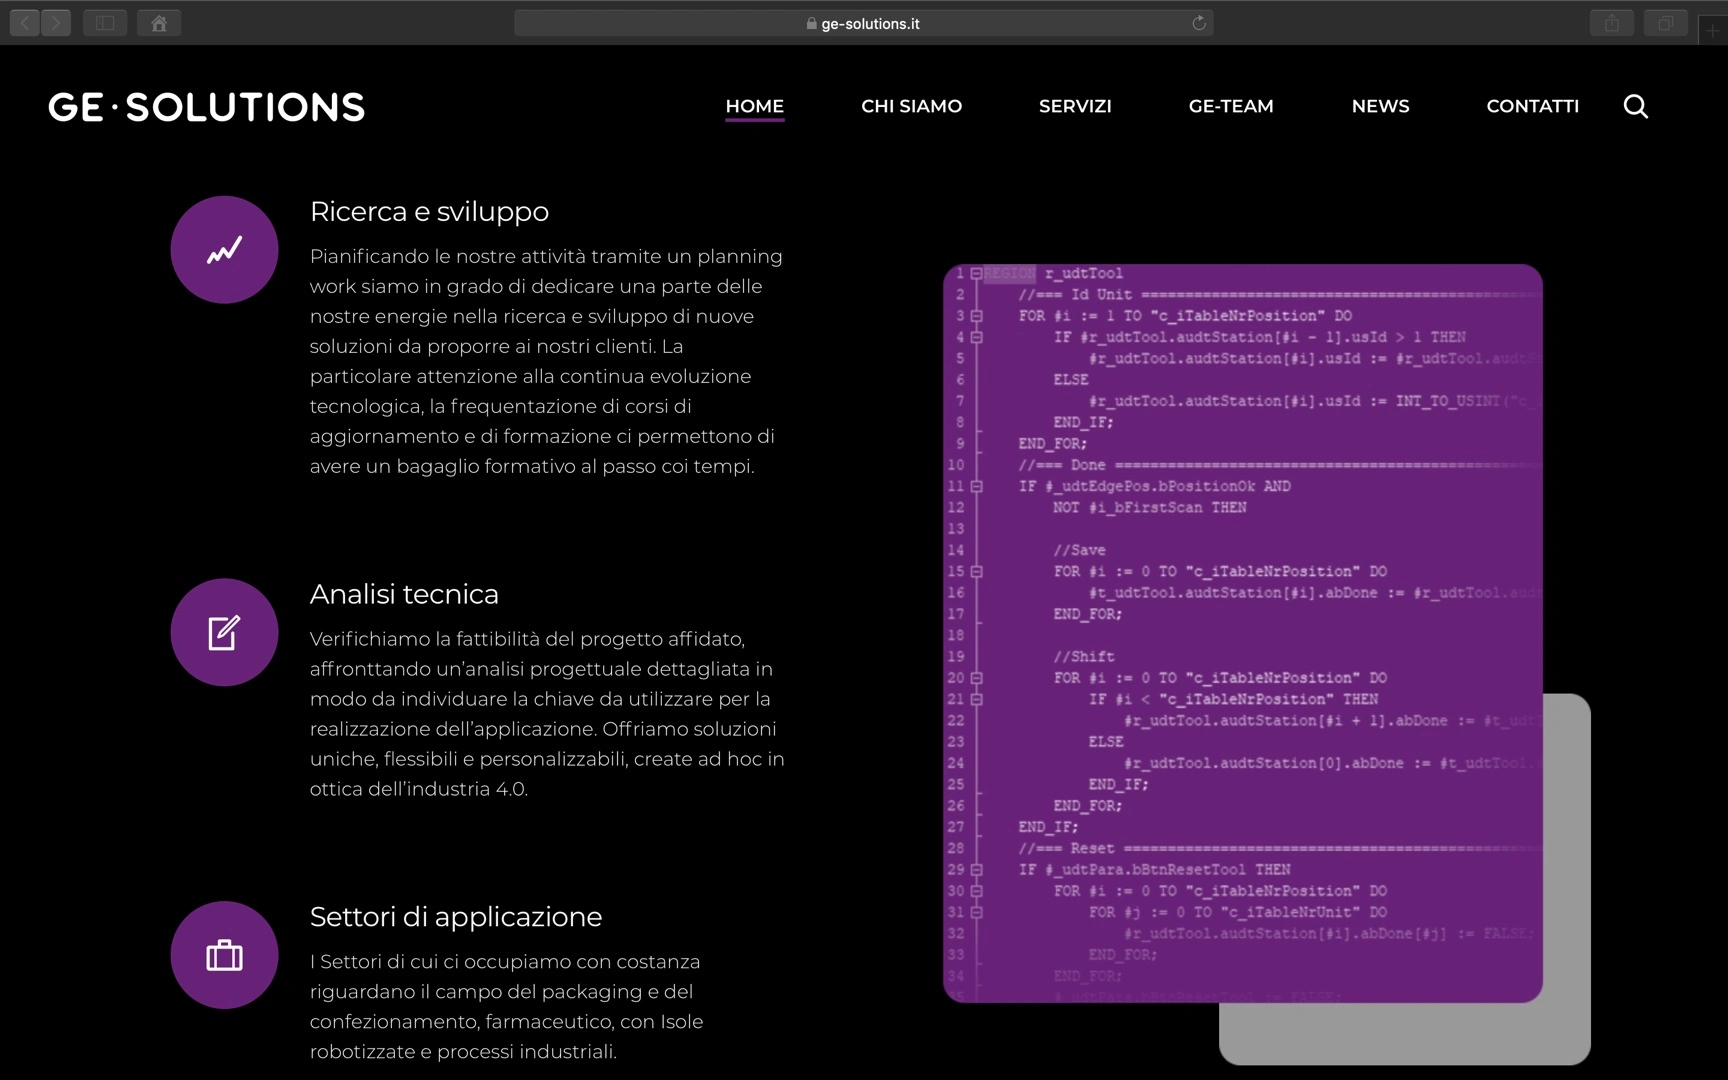The height and width of the screenshot is (1080, 1728).
Task: Click the Settori di applicazione heading
Action: (456, 917)
